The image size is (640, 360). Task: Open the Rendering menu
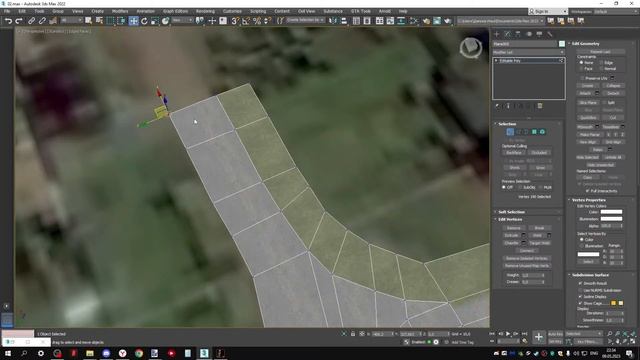tap(205, 11)
